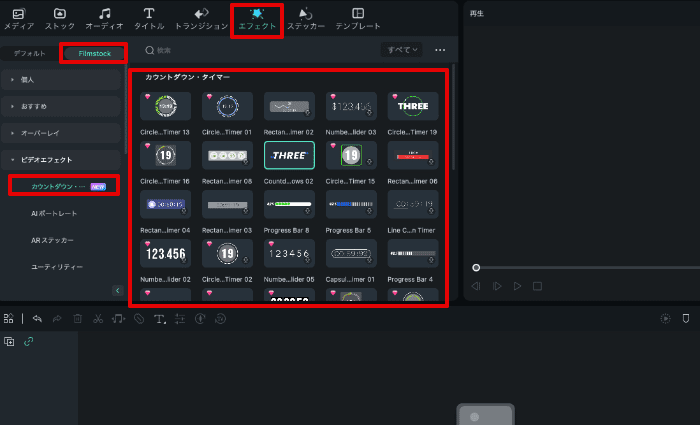This screenshot has height=425, width=700.
Task: Click the tag marker icon
Action: tap(139, 319)
